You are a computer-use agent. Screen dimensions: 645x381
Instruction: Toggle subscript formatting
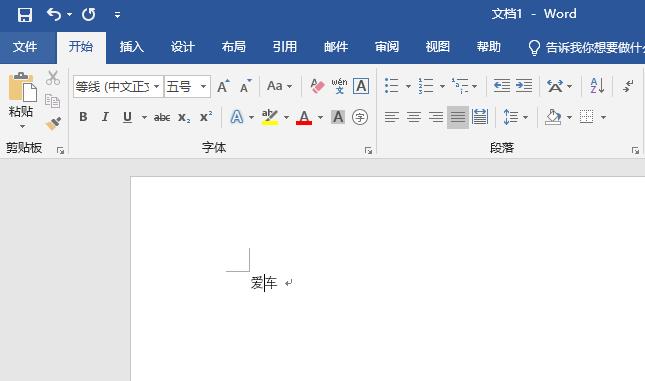coord(184,118)
